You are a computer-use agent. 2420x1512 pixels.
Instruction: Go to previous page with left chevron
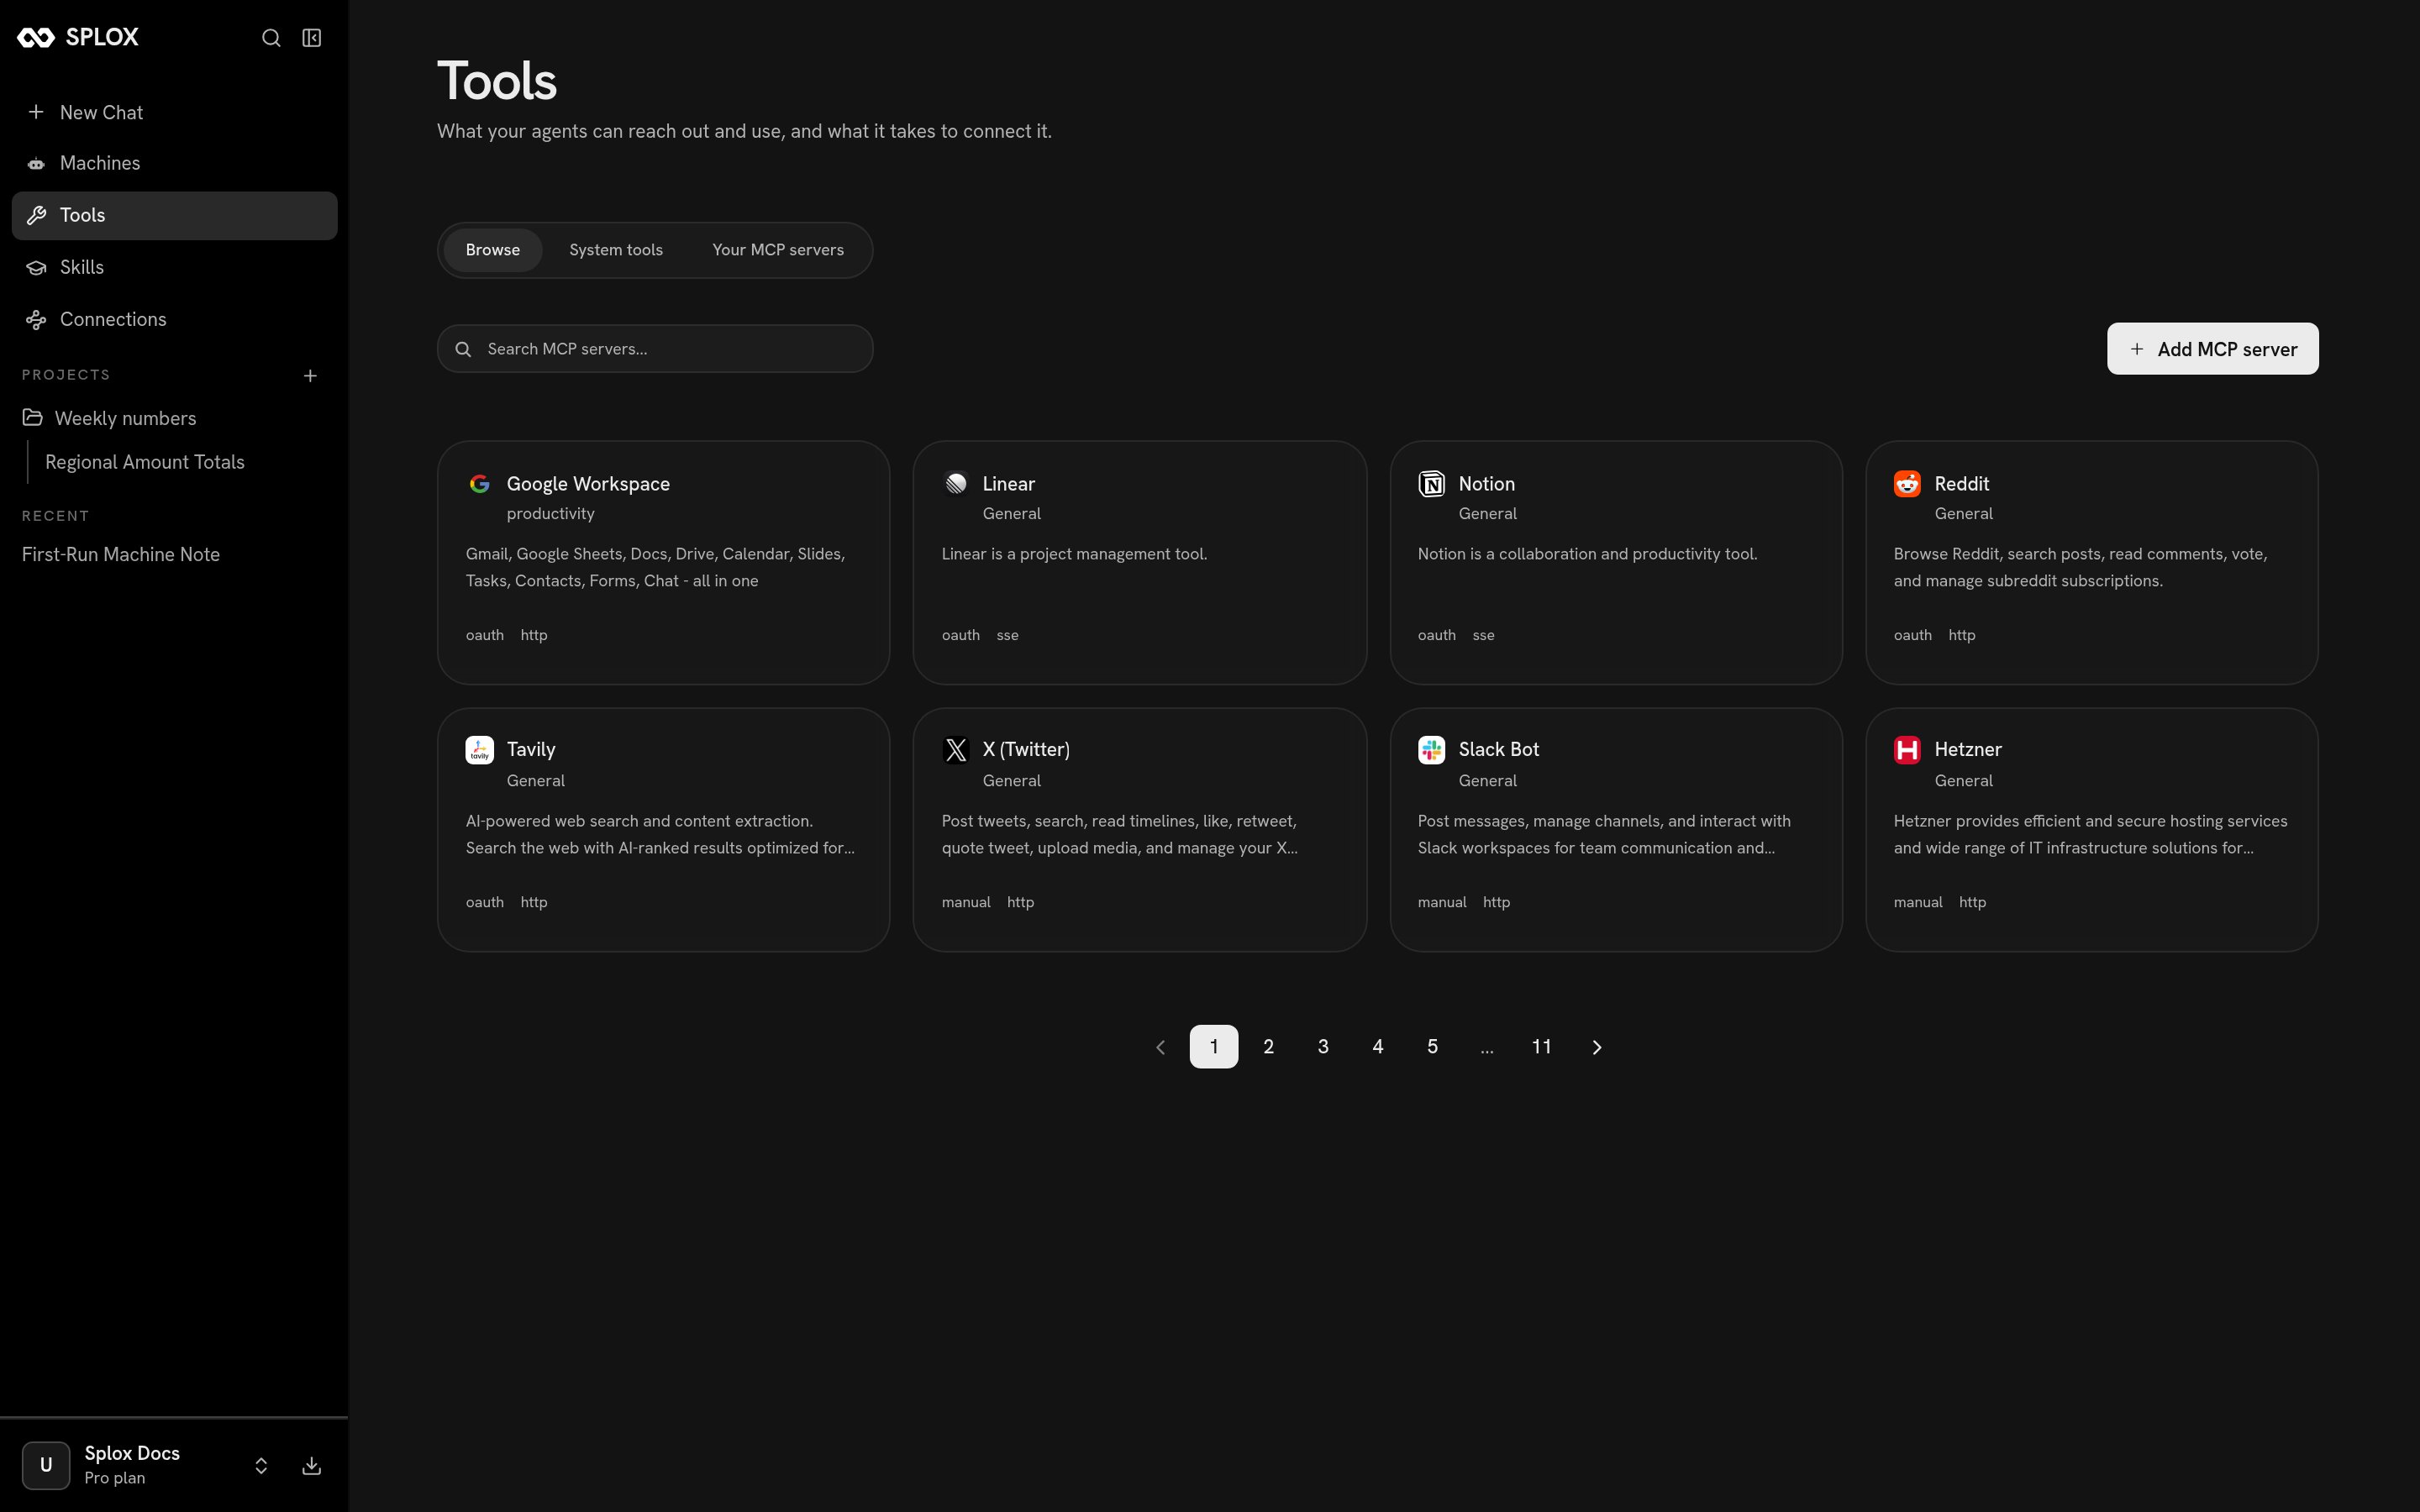tap(1160, 1047)
